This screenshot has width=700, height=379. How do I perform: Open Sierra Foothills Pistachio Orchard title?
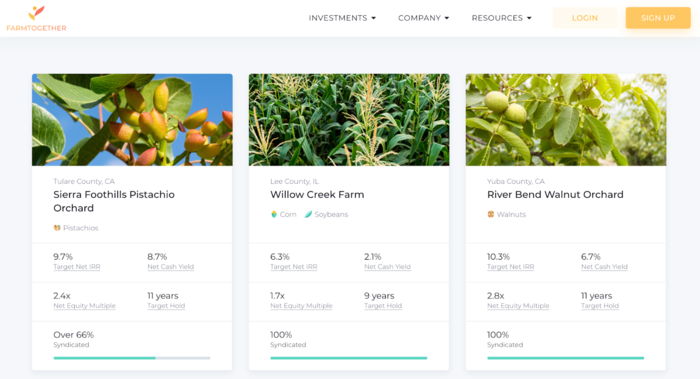click(x=114, y=201)
